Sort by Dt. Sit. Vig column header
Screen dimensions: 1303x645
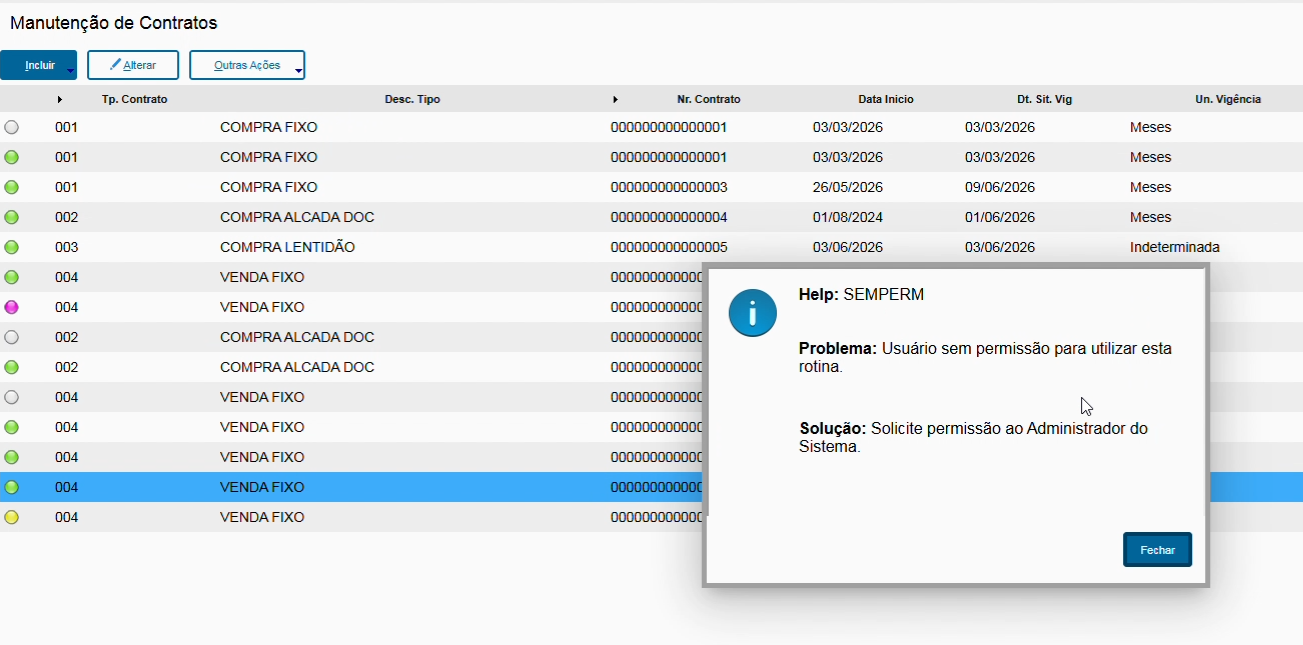click(x=1044, y=99)
